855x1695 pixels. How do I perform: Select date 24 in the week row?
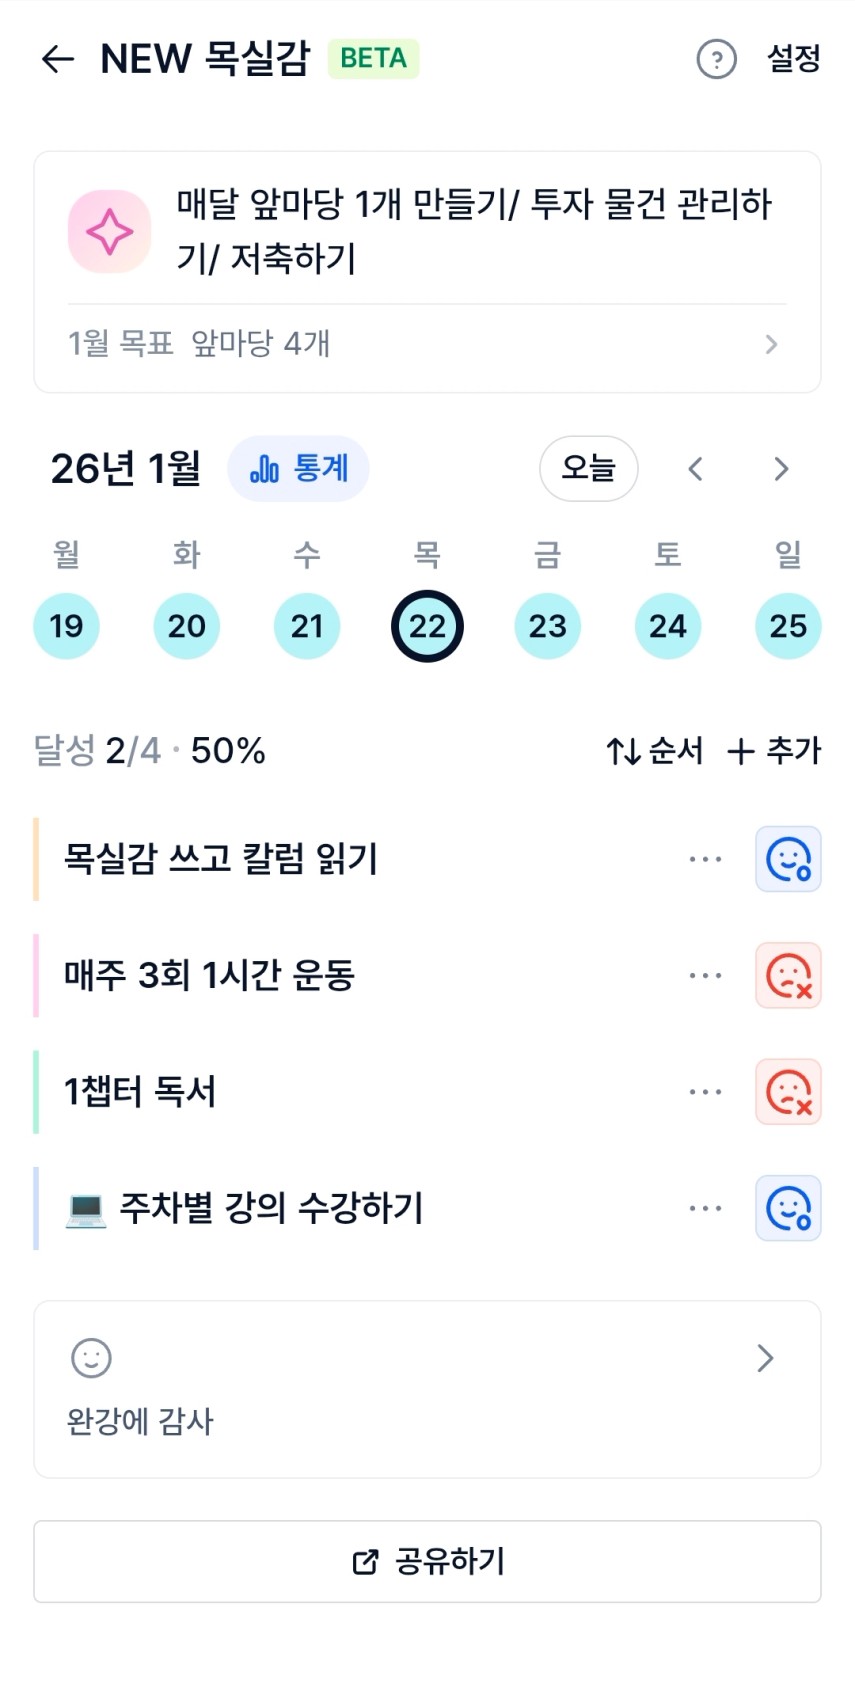pos(668,626)
